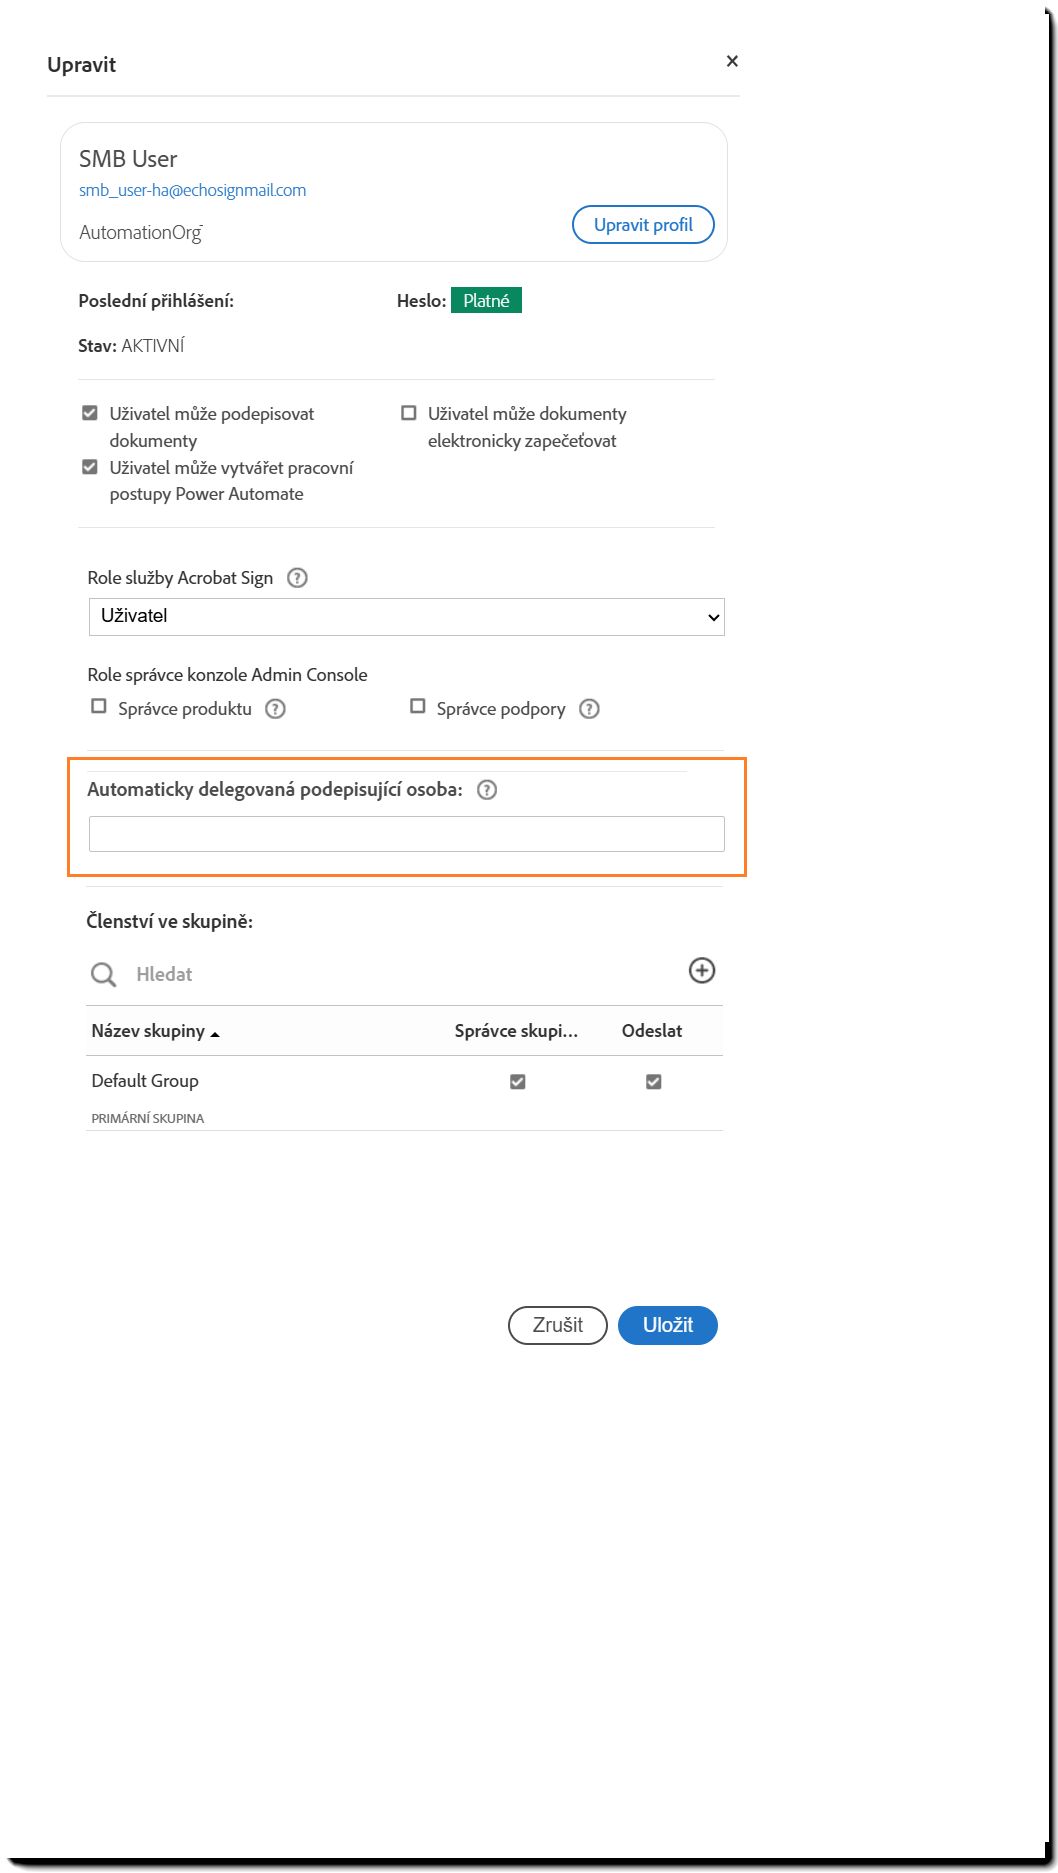Click the plus icon to add group membership

coord(702,971)
